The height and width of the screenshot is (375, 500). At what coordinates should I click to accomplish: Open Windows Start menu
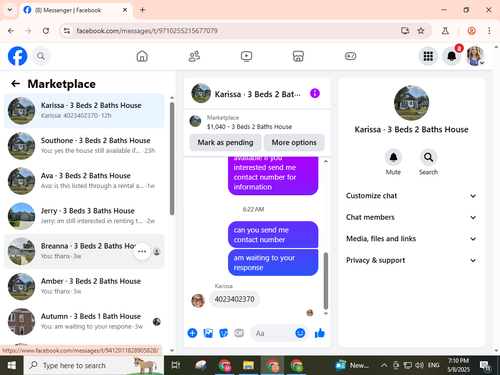point(12,365)
